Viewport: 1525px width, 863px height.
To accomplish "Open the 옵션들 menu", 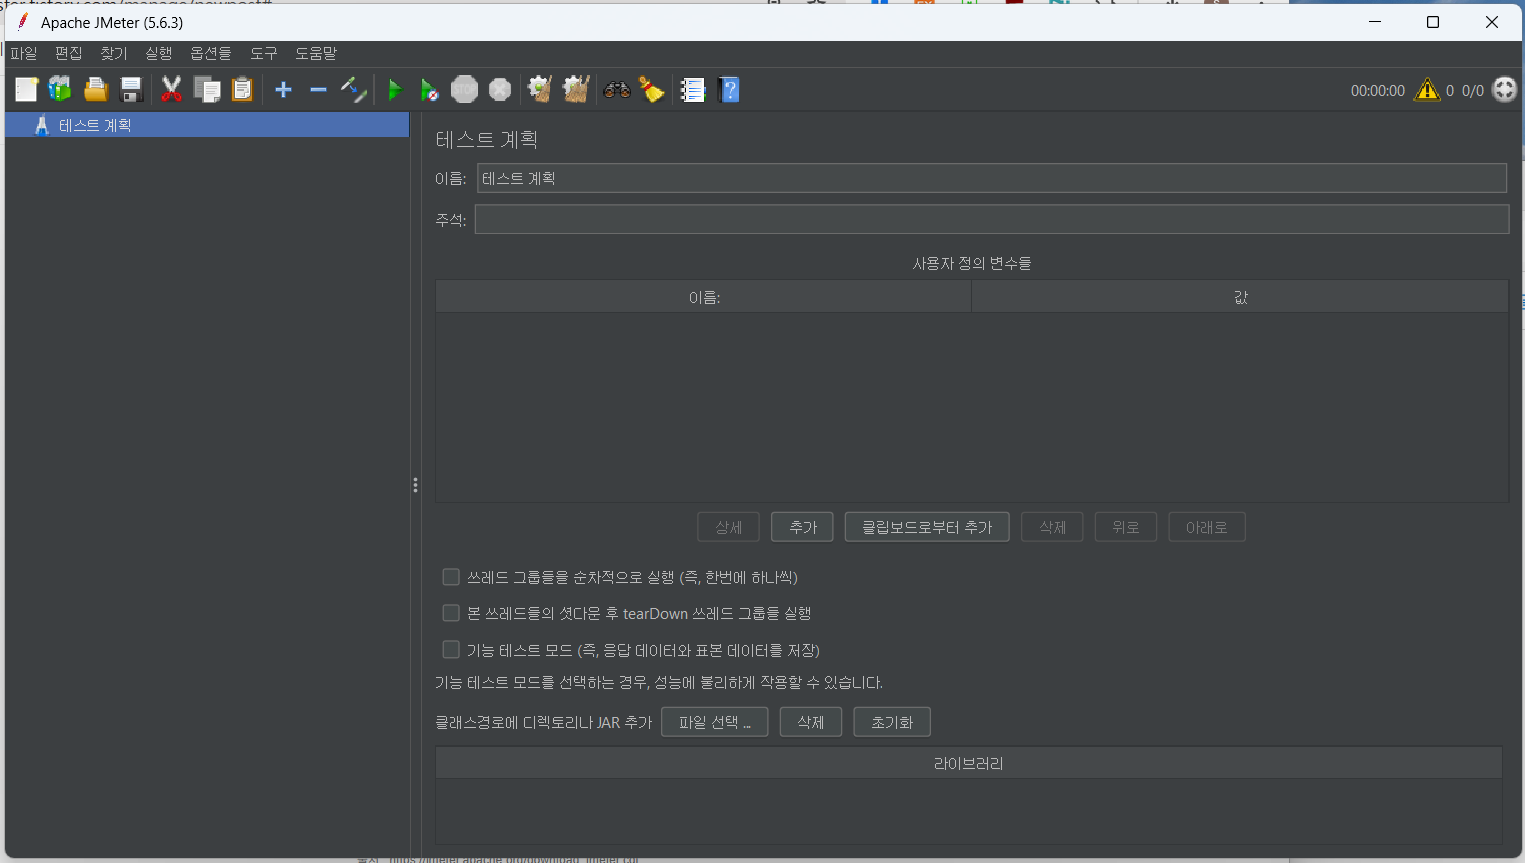I will pyautogui.click(x=211, y=53).
